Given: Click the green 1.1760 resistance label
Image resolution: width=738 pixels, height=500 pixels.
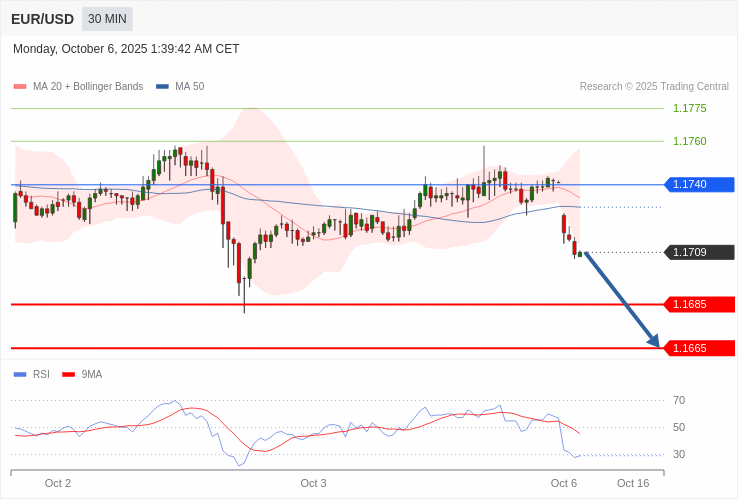Looking at the screenshot, I should point(689,141).
